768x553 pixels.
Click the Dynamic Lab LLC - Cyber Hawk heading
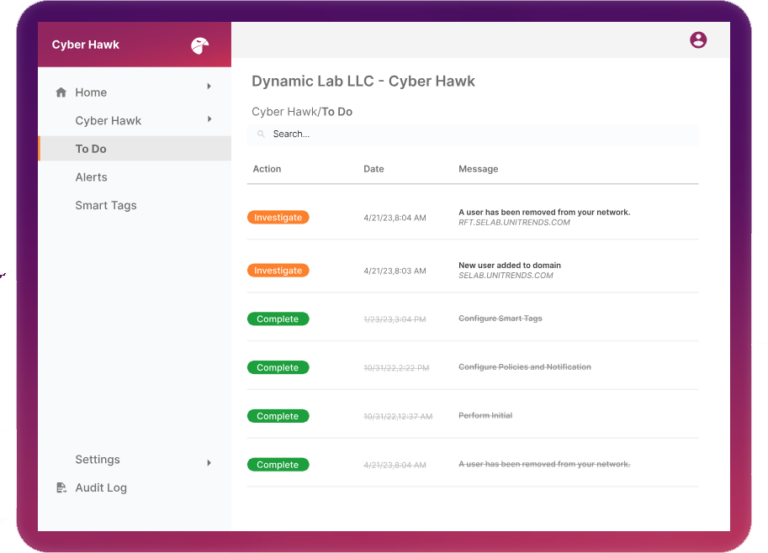[x=363, y=81]
